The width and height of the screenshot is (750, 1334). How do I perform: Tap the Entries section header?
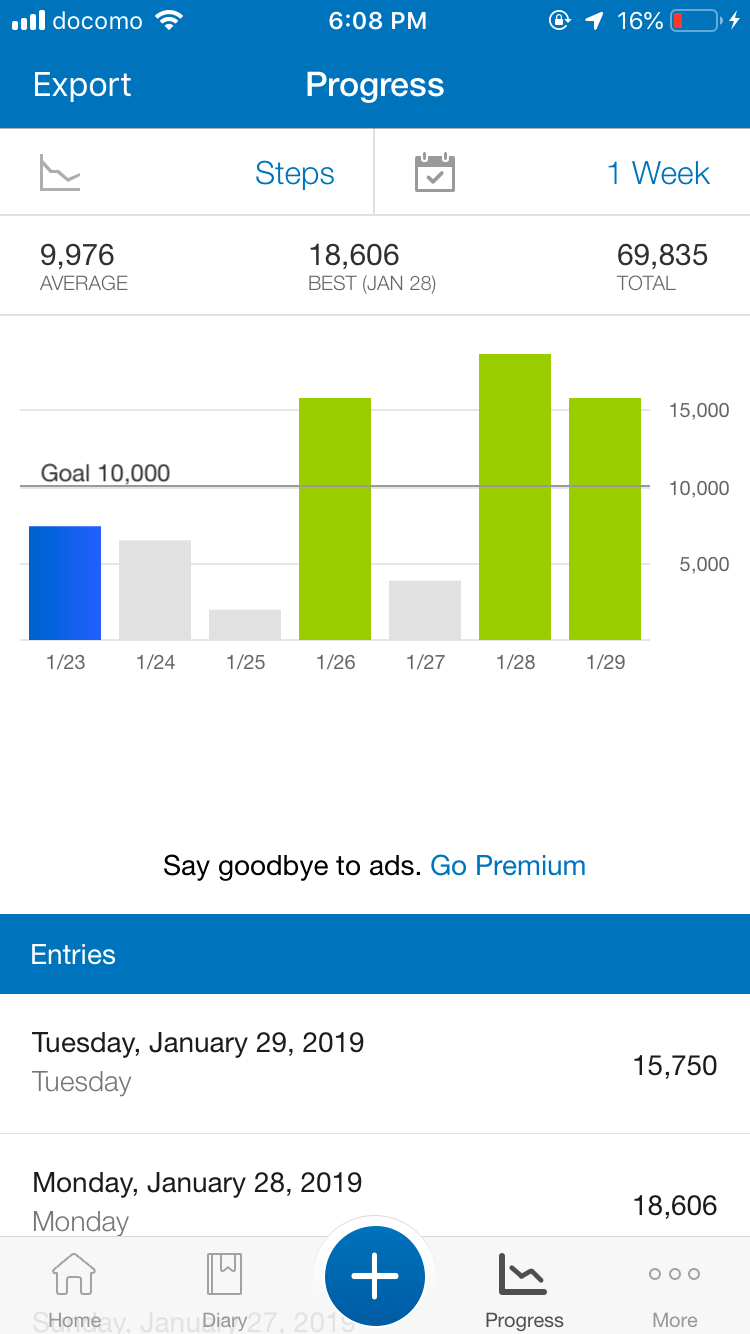click(x=375, y=954)
